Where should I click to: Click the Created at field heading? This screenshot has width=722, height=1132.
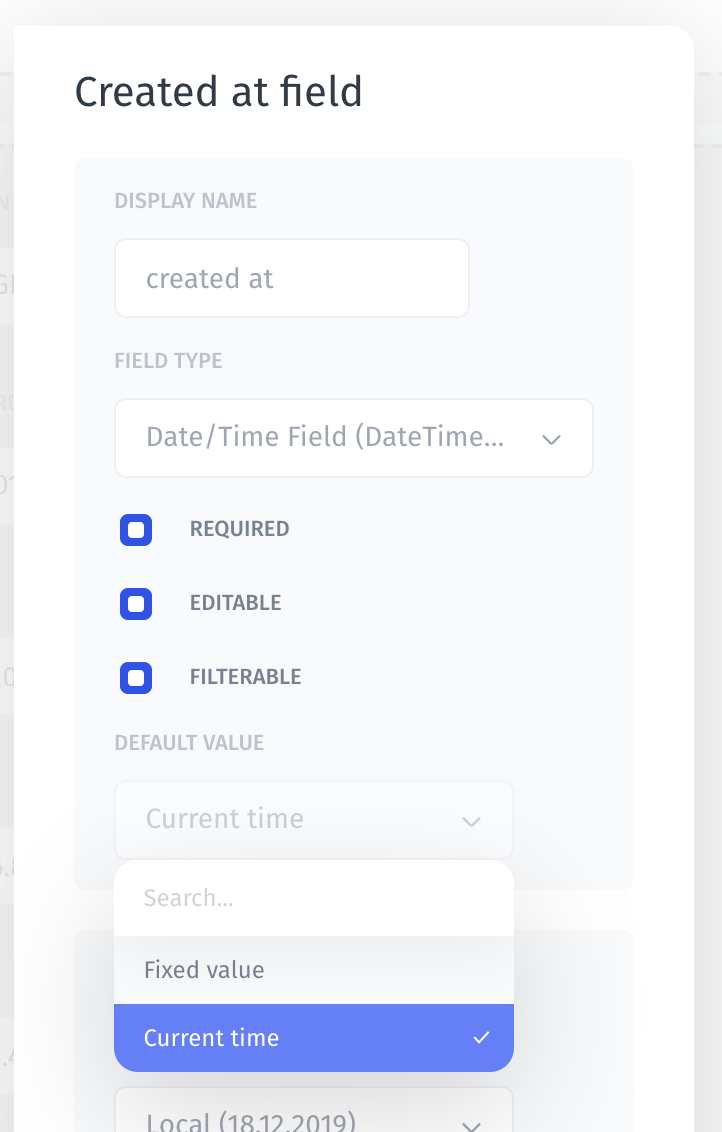[x=219, y=93]
